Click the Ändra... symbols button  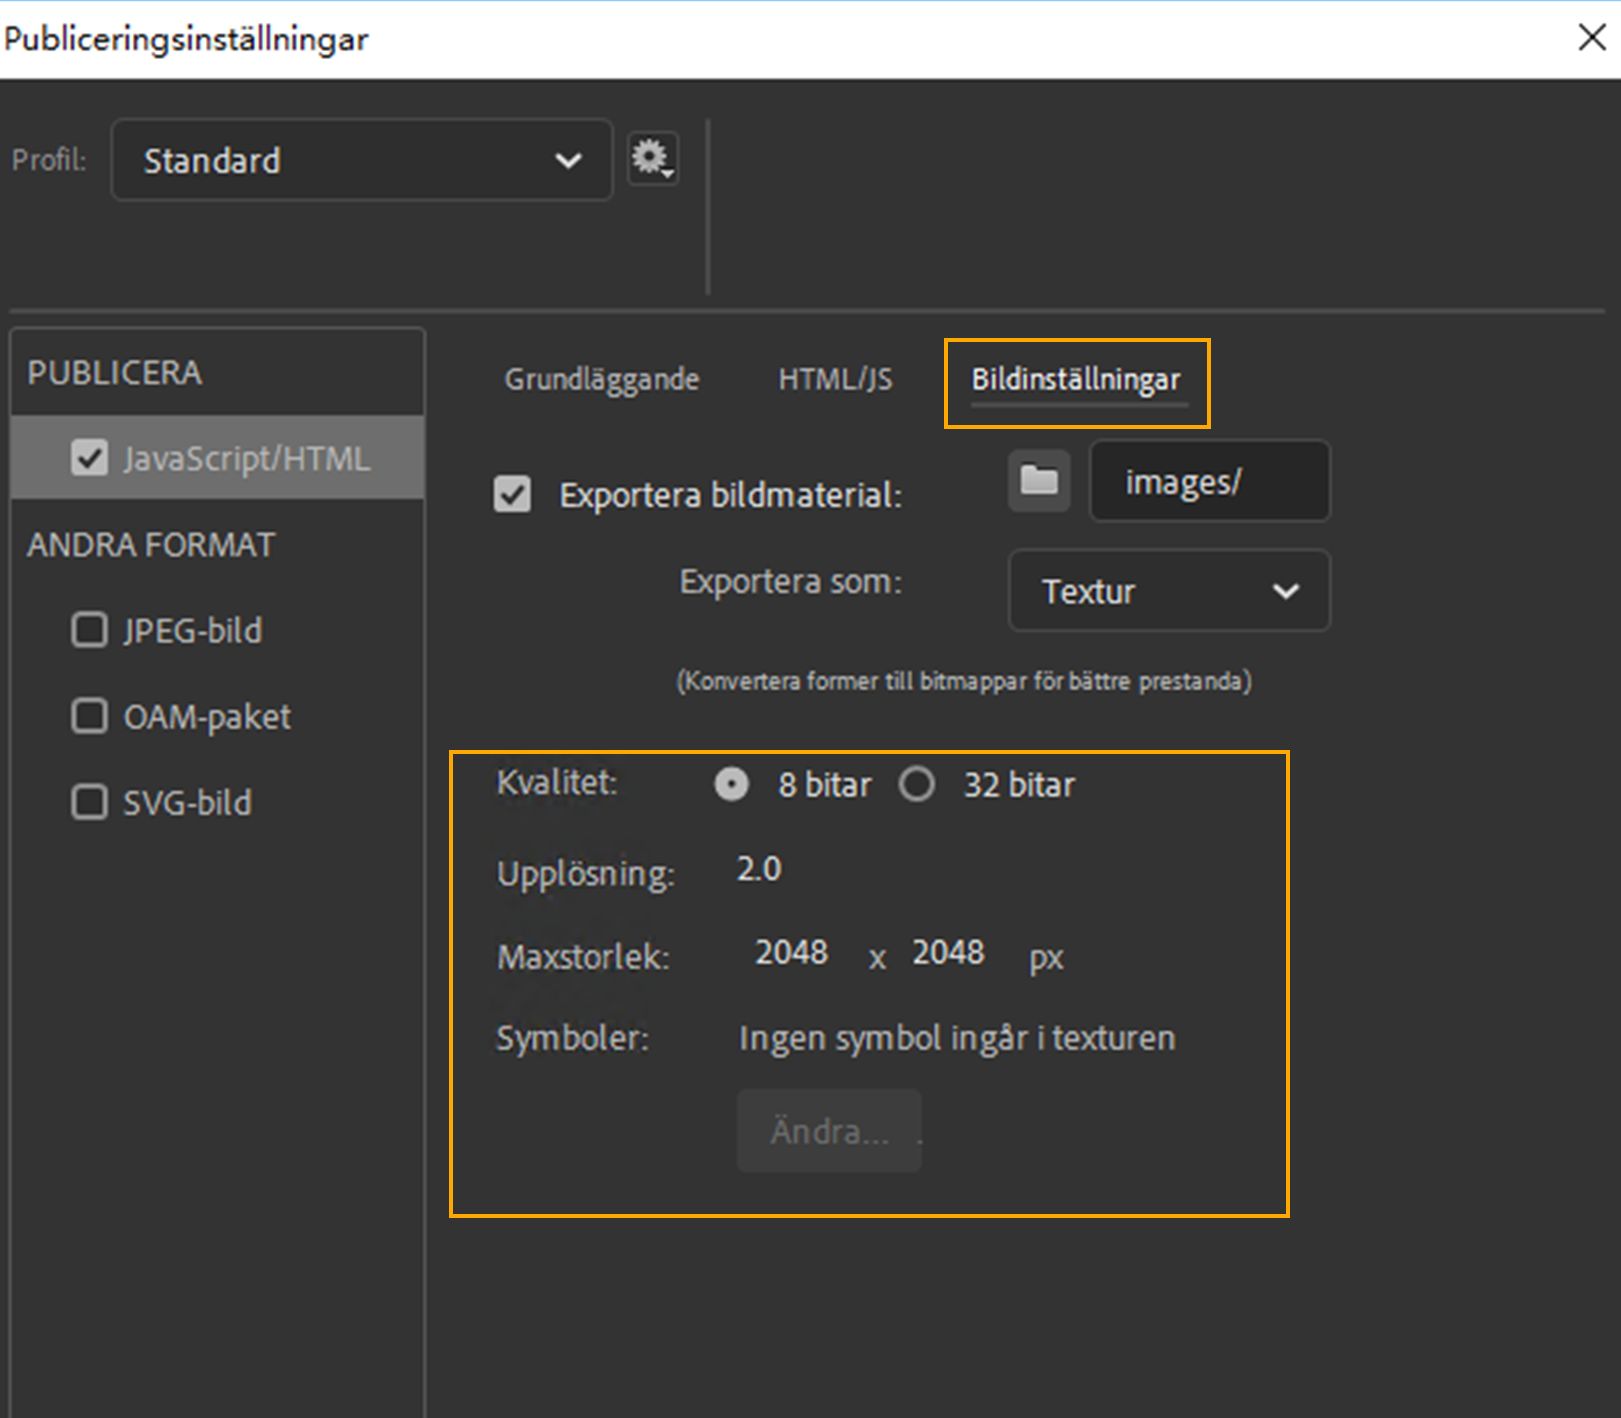click(x=829, y=1131)
